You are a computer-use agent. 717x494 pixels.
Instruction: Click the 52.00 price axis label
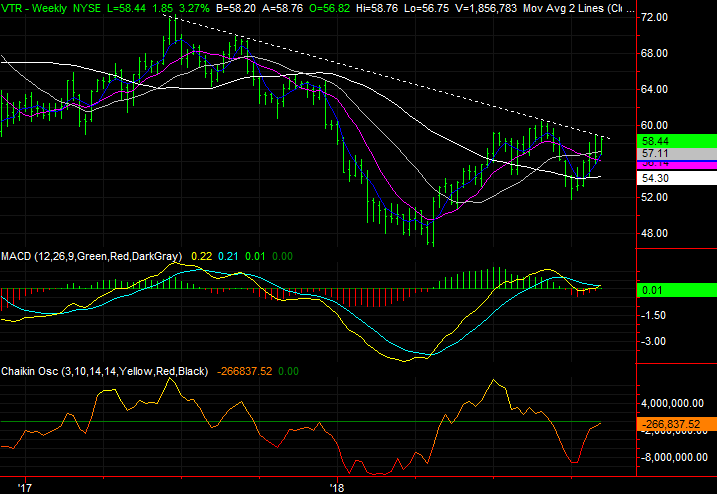click(654, 197)
